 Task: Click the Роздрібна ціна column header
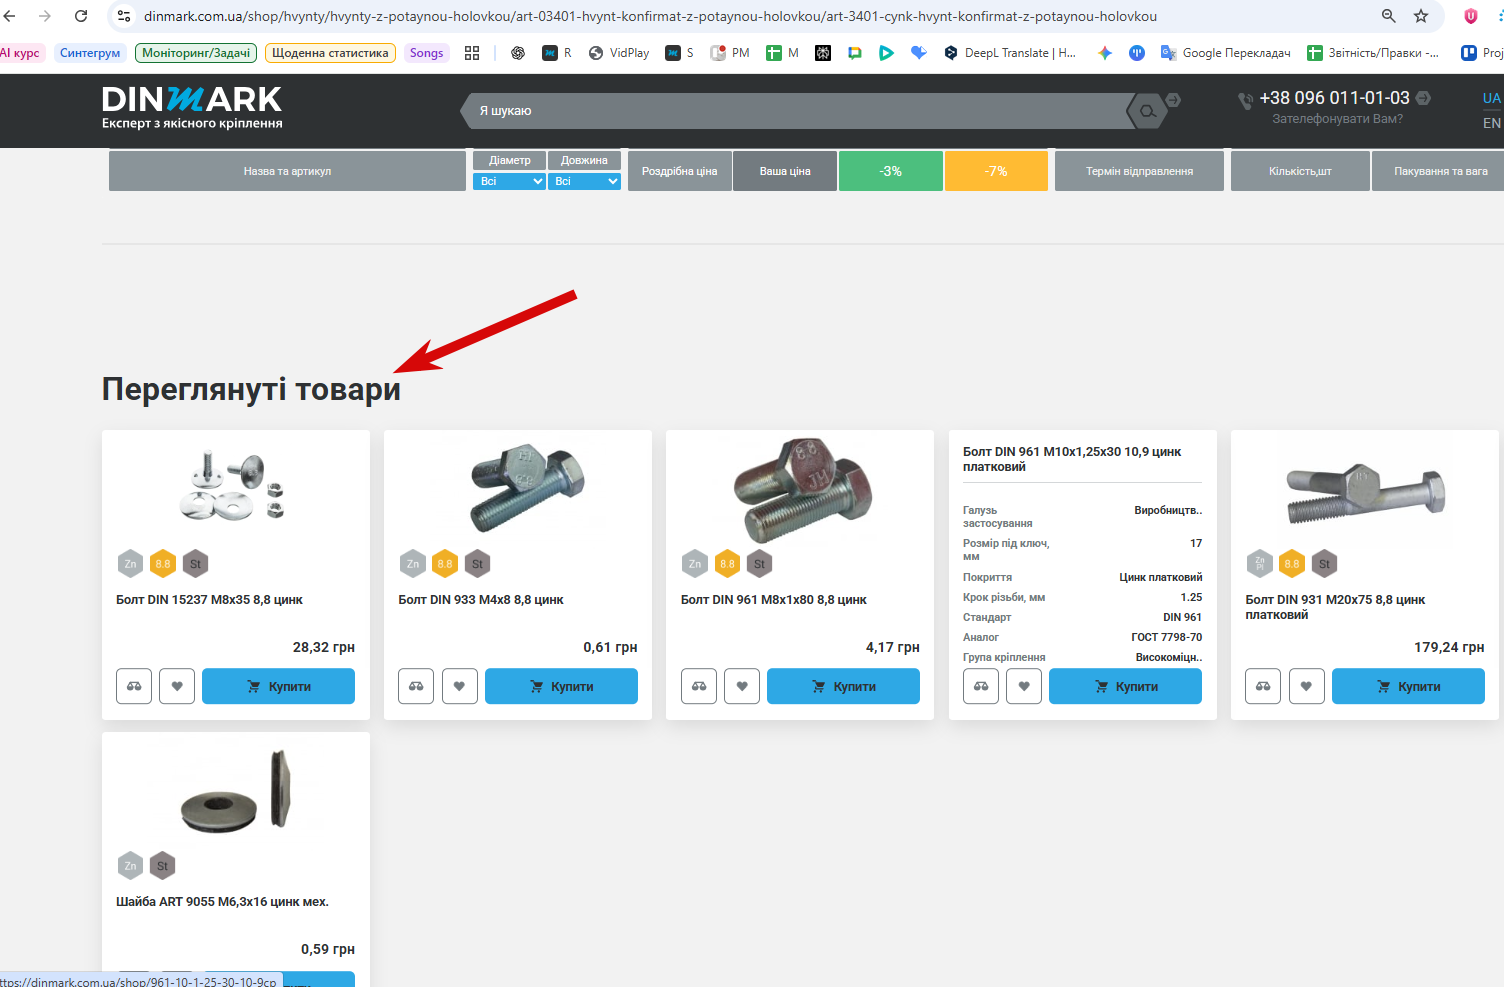pos(679,171)
